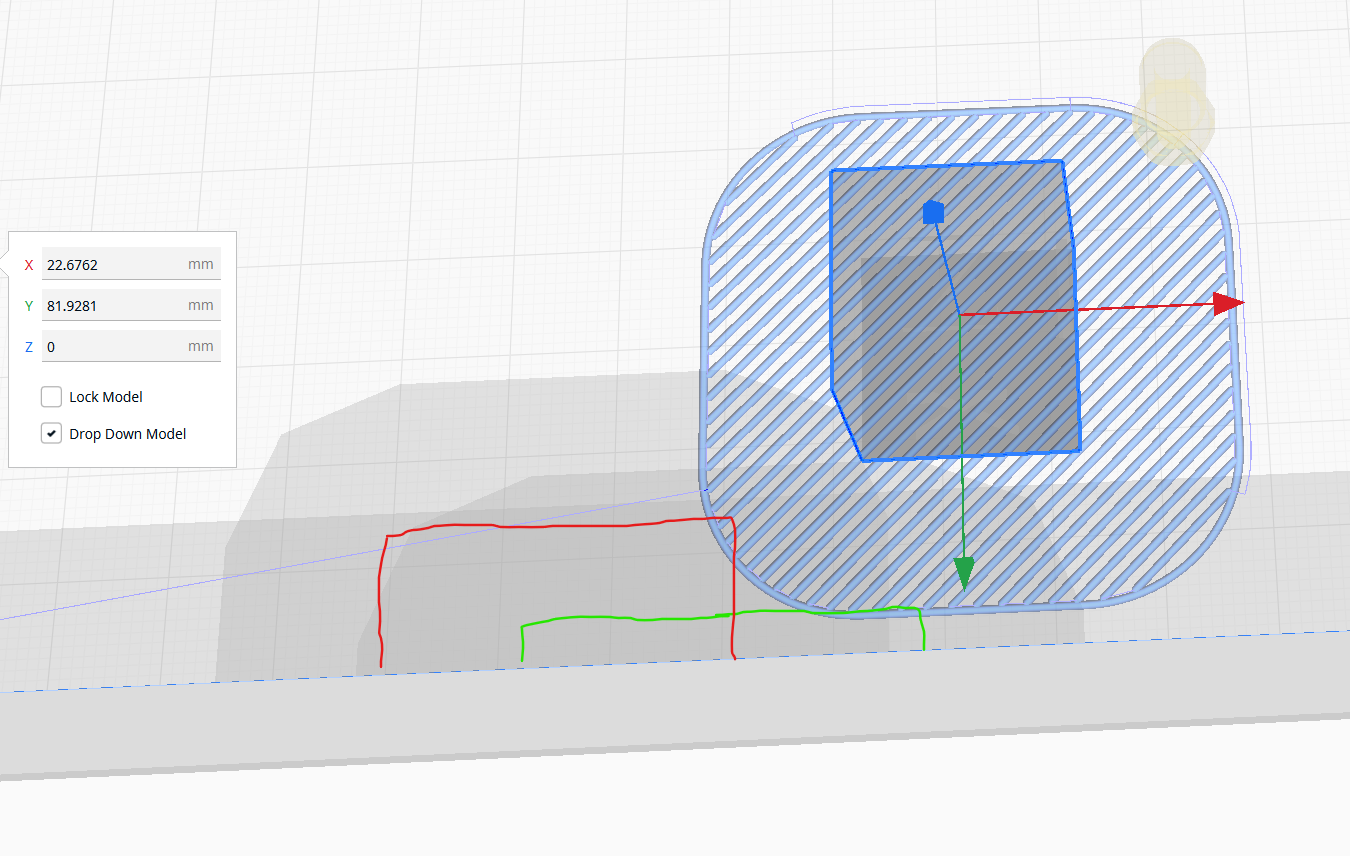Screen dimensions: 1350x856
Task: Select the X coordinate input field
Action: click(x=130, y=264)
